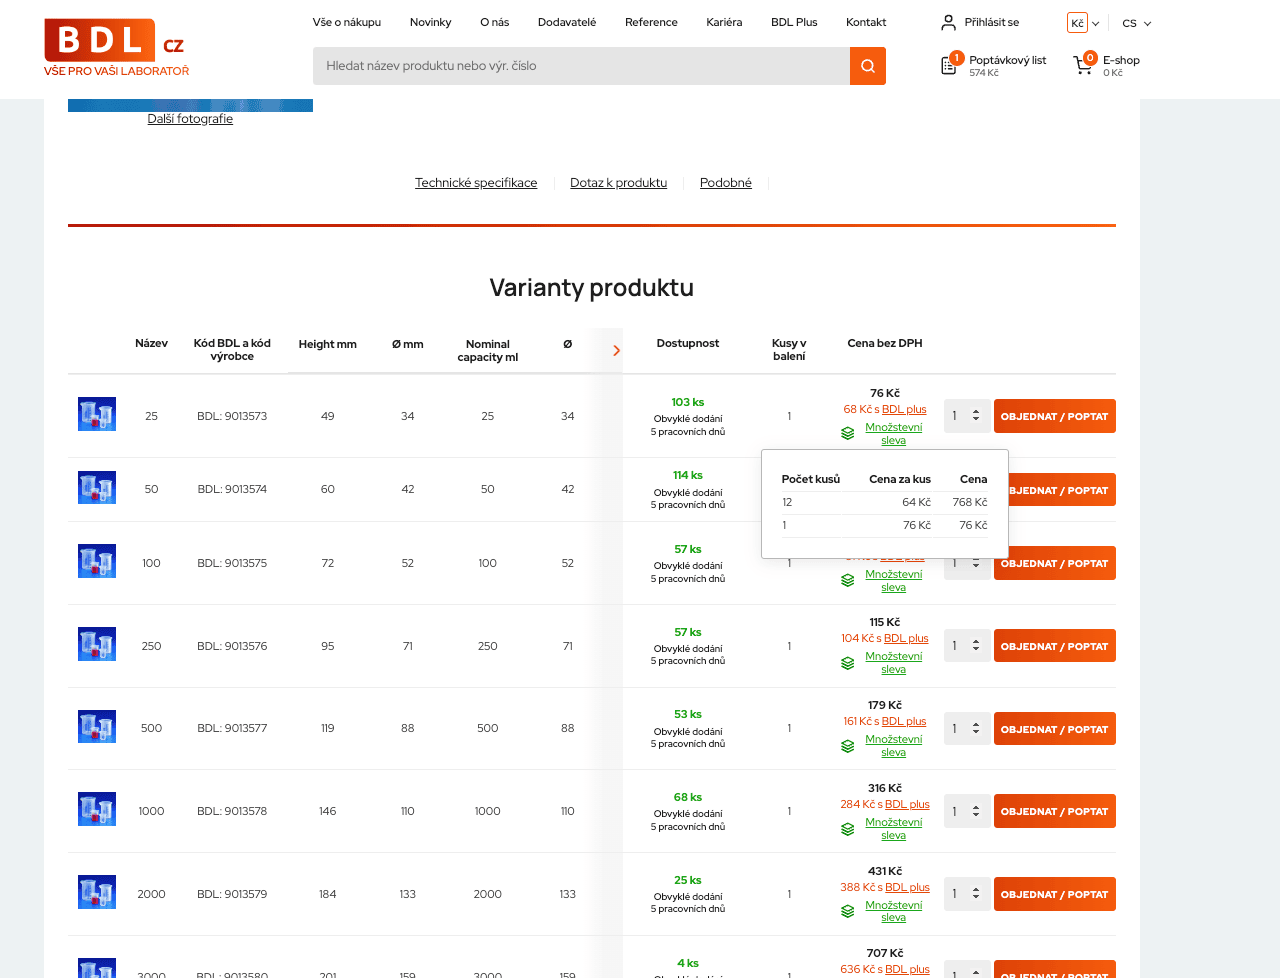Click the quantity discount layers icon for 25 row

click(848, 433)
